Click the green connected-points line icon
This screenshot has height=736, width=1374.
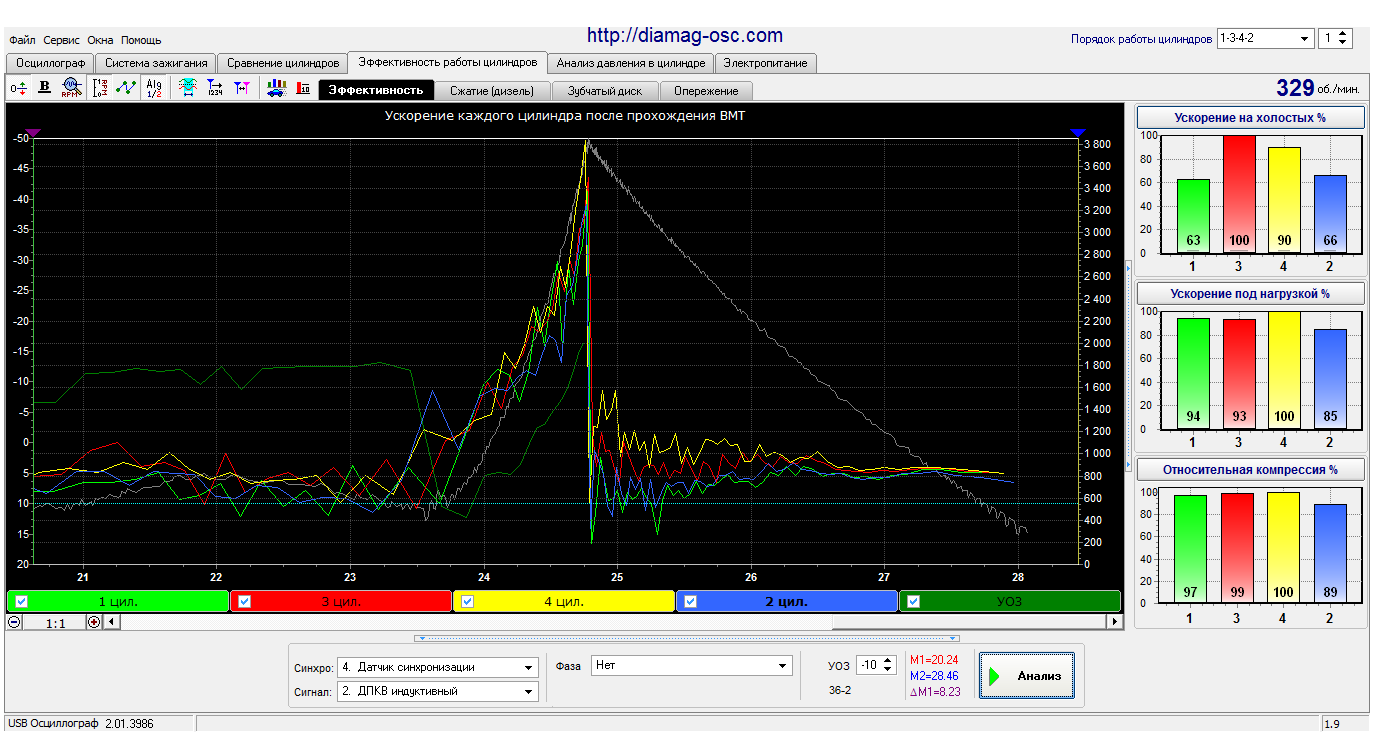point(126,88)
